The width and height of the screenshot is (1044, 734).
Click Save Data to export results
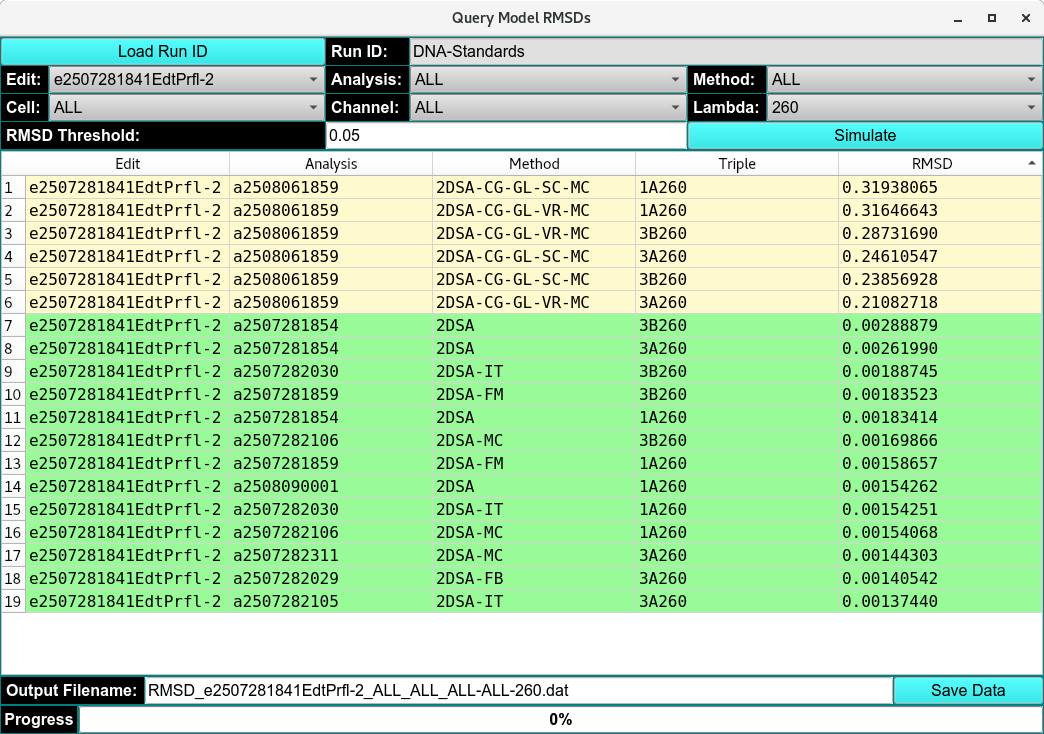coord(967,690)
